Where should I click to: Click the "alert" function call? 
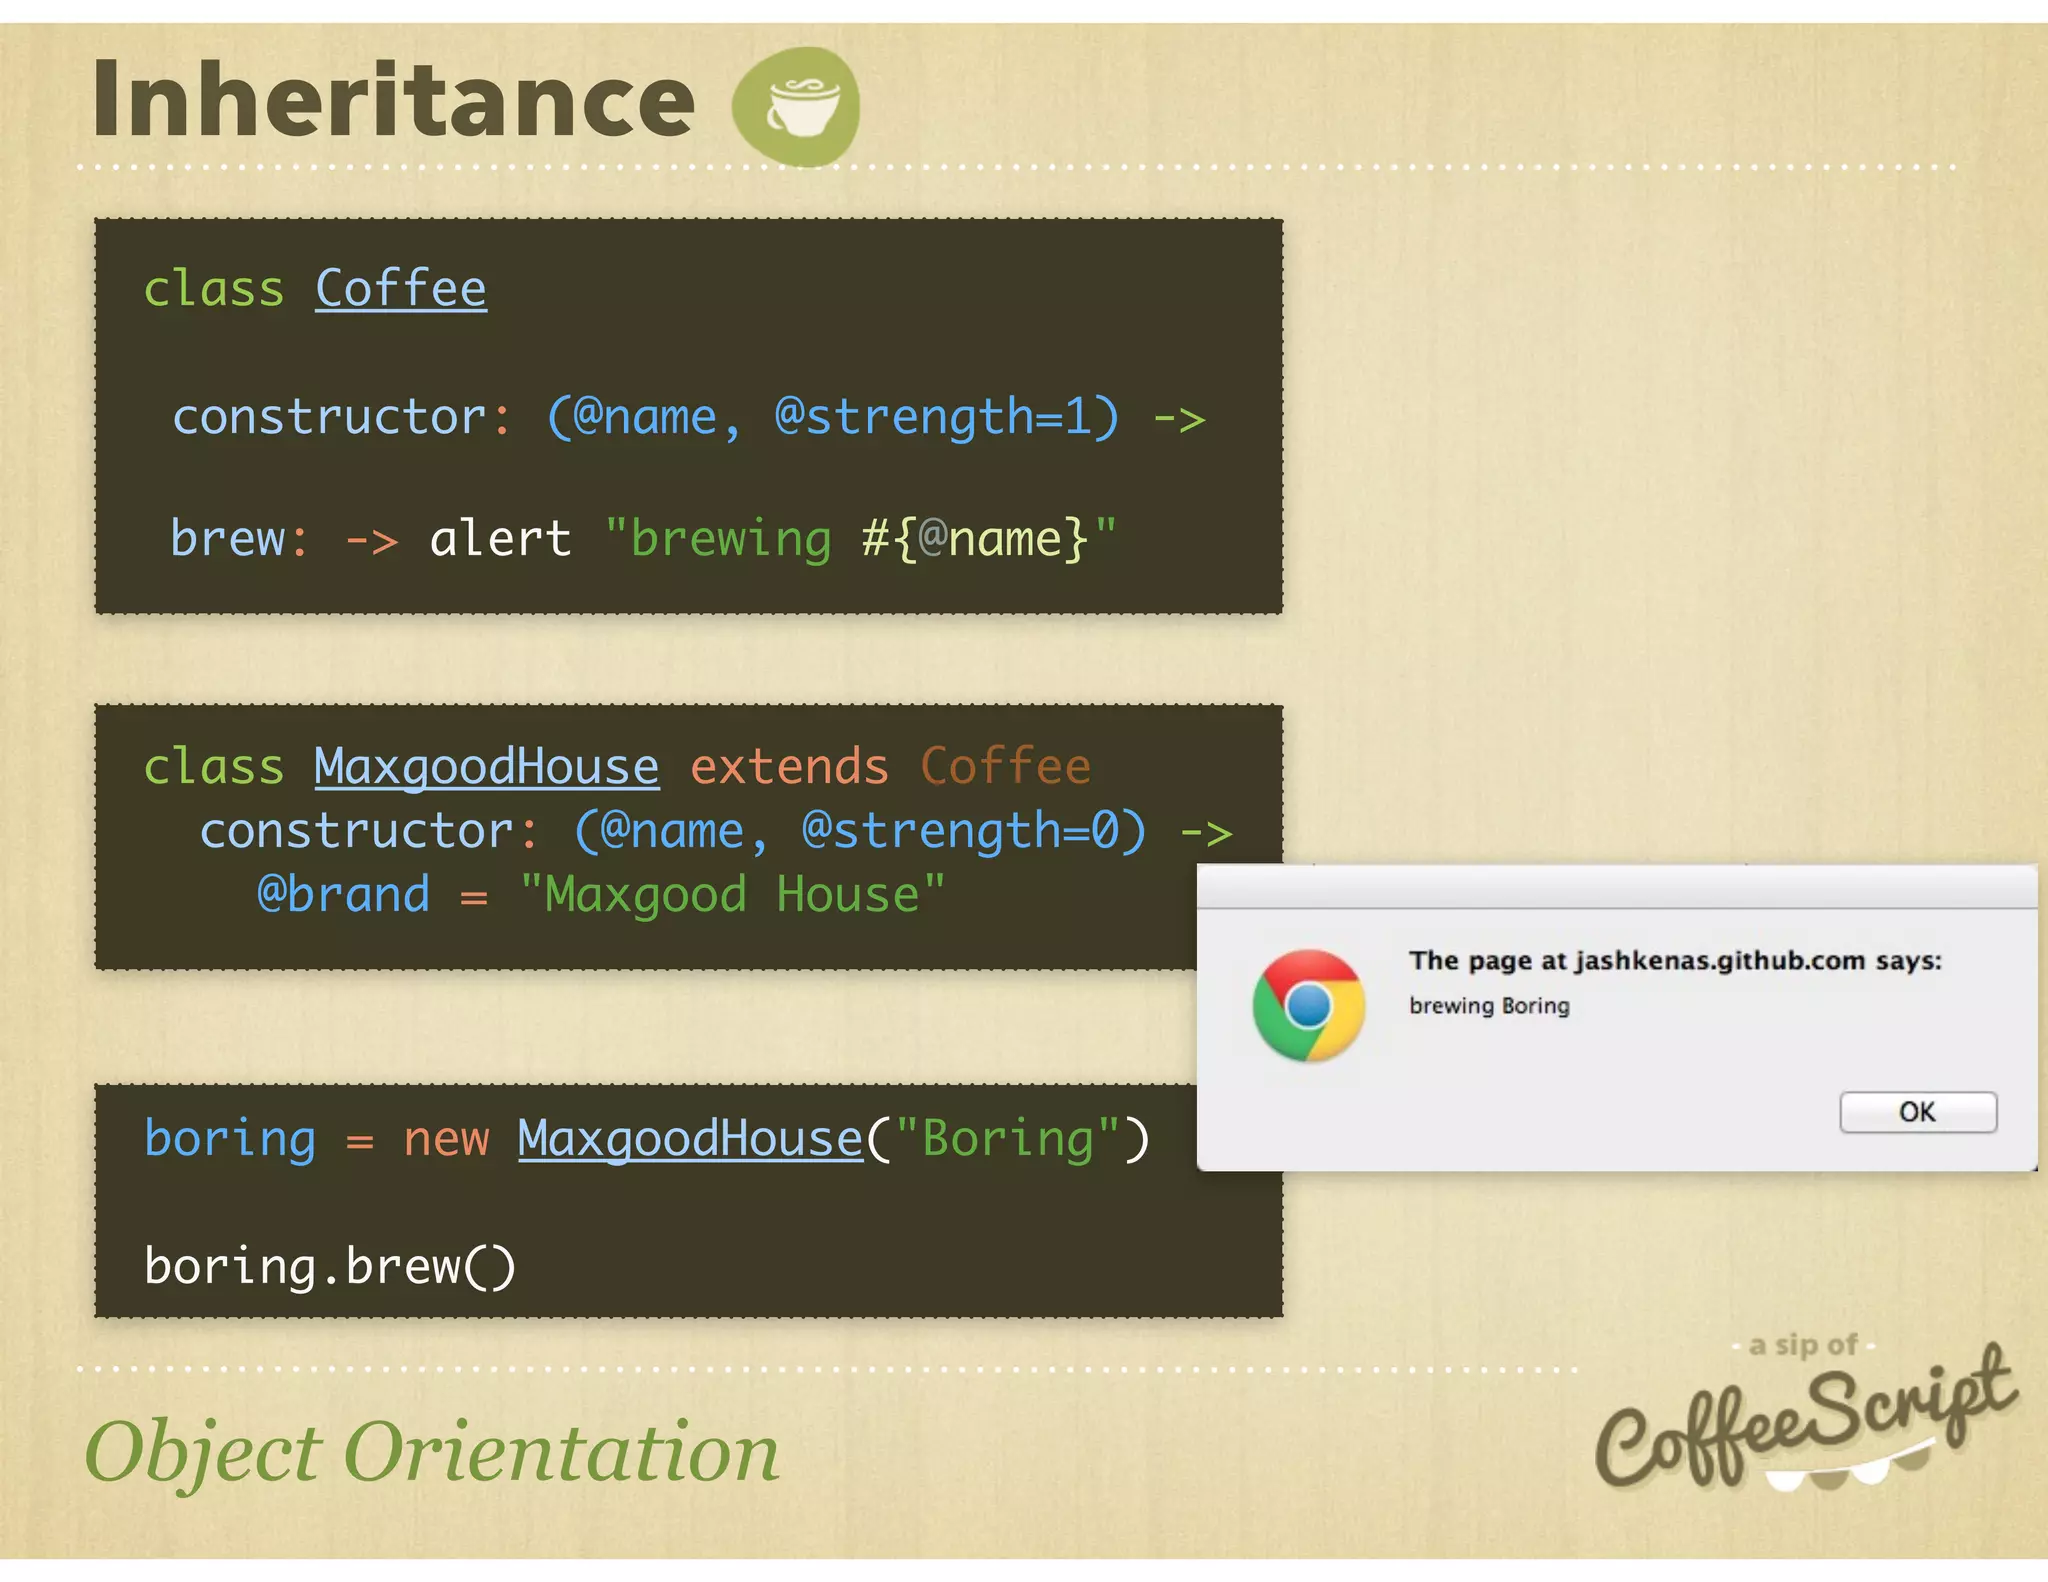tap(500, 539)
